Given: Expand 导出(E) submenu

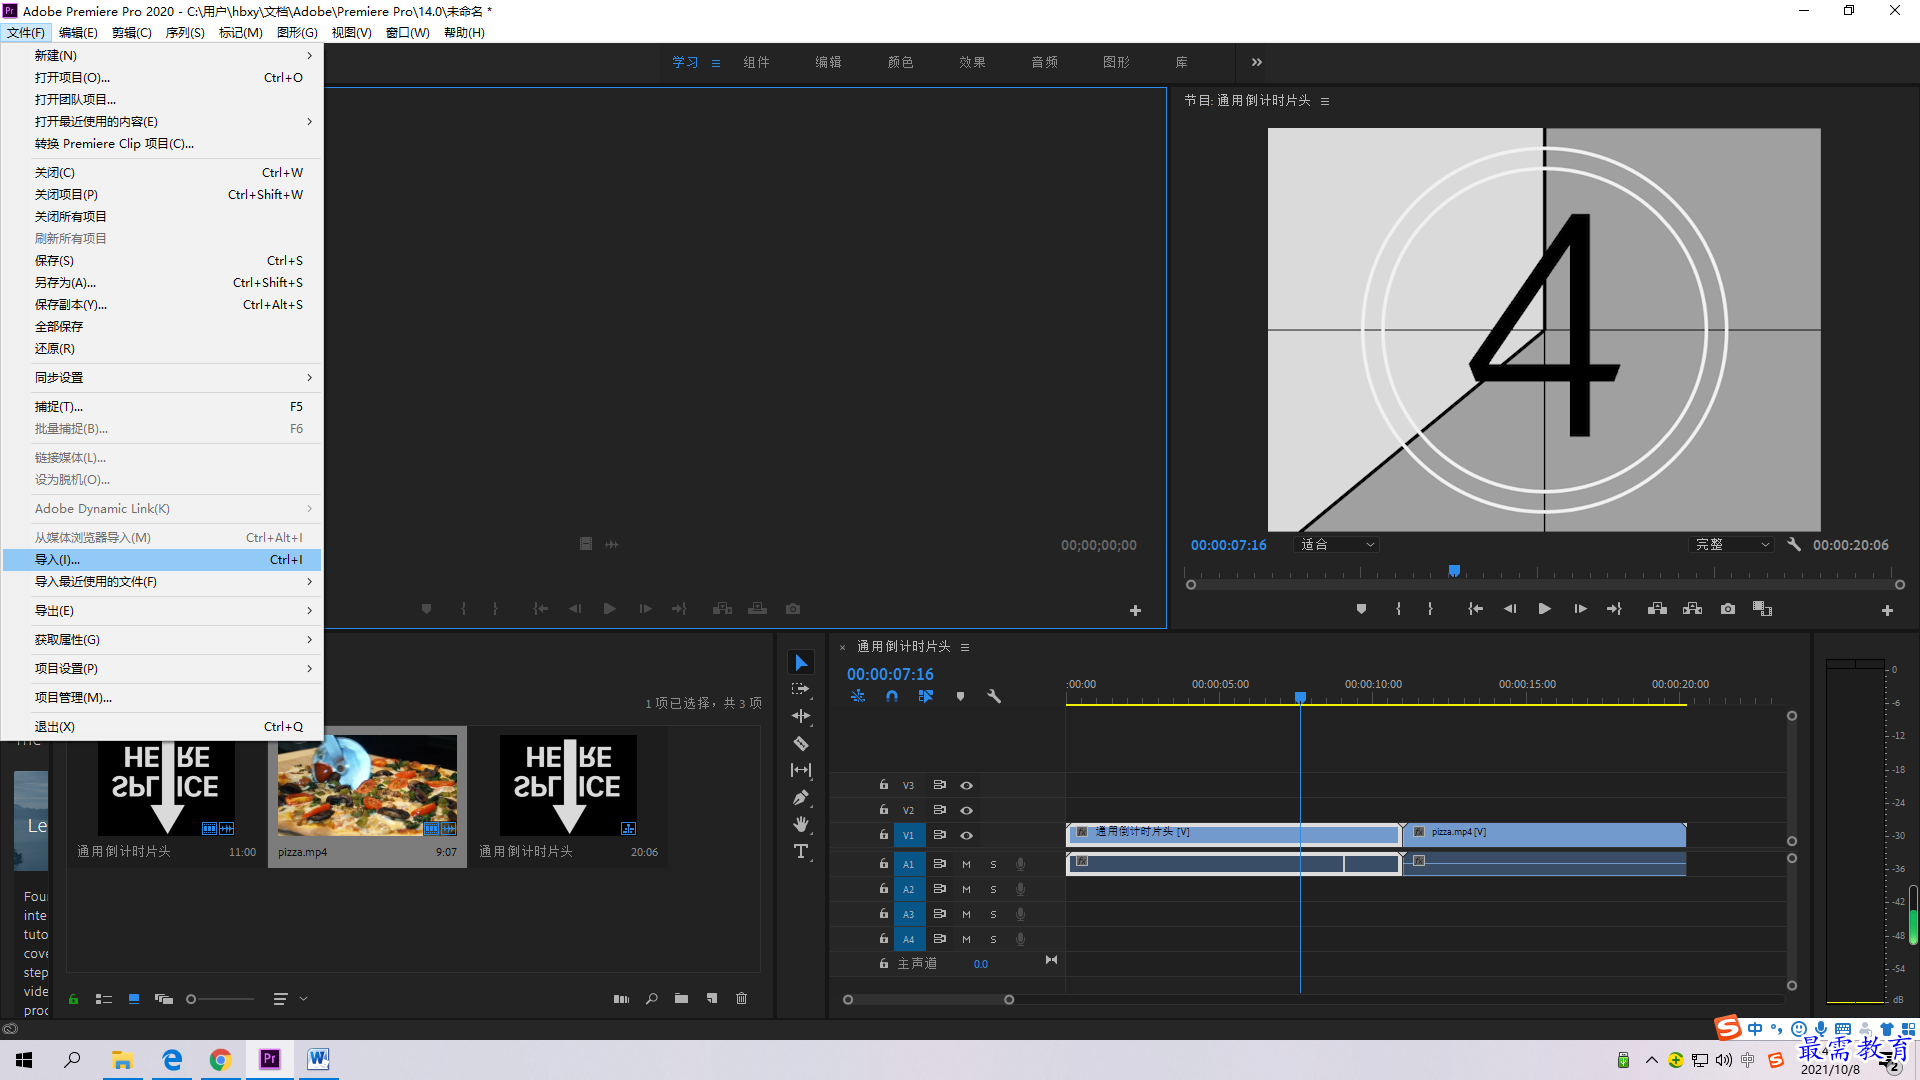Looking at the screenshot, I should tap(162, 611).
